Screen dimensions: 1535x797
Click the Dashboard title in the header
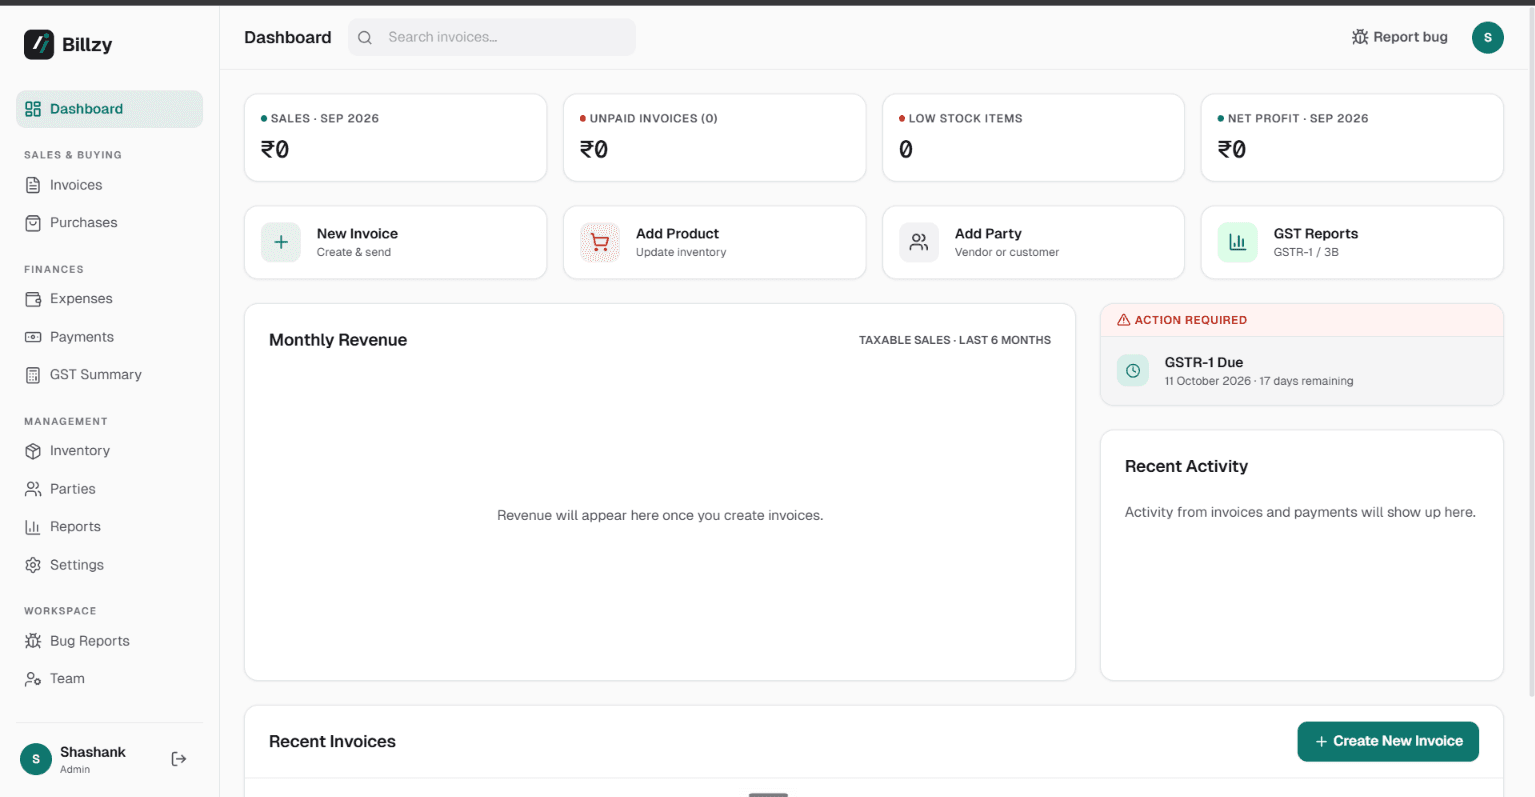(288, 37)
